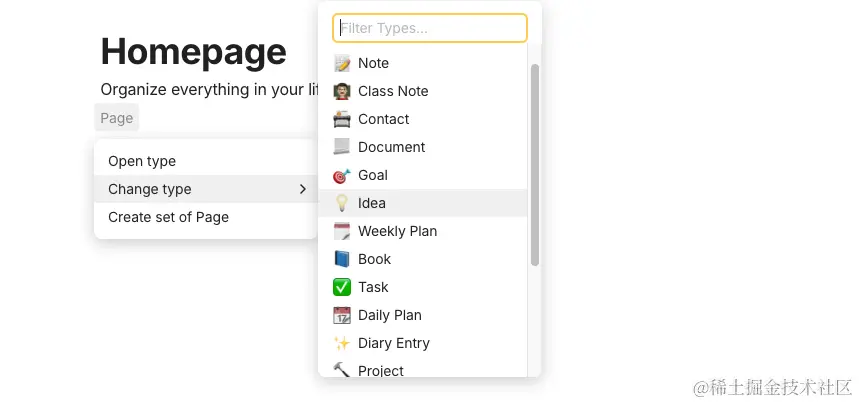This screenshot has height=404, width=859.
Task: Pick Document from the type list
Action: click(391, 147)
